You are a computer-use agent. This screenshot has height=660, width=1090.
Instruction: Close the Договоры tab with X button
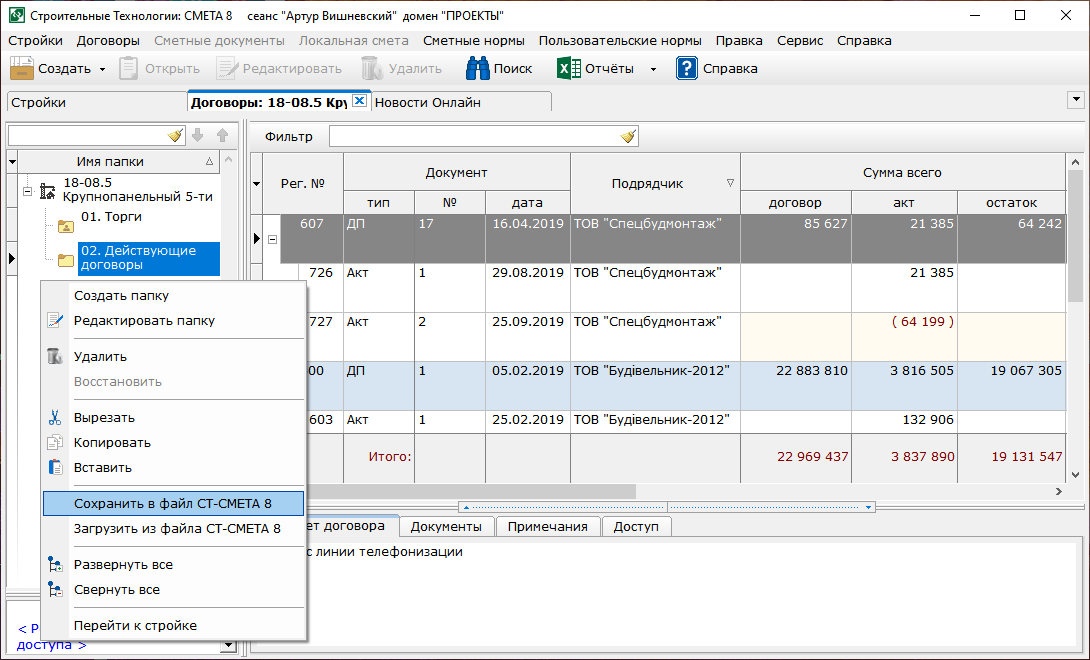tap(360, 101)
